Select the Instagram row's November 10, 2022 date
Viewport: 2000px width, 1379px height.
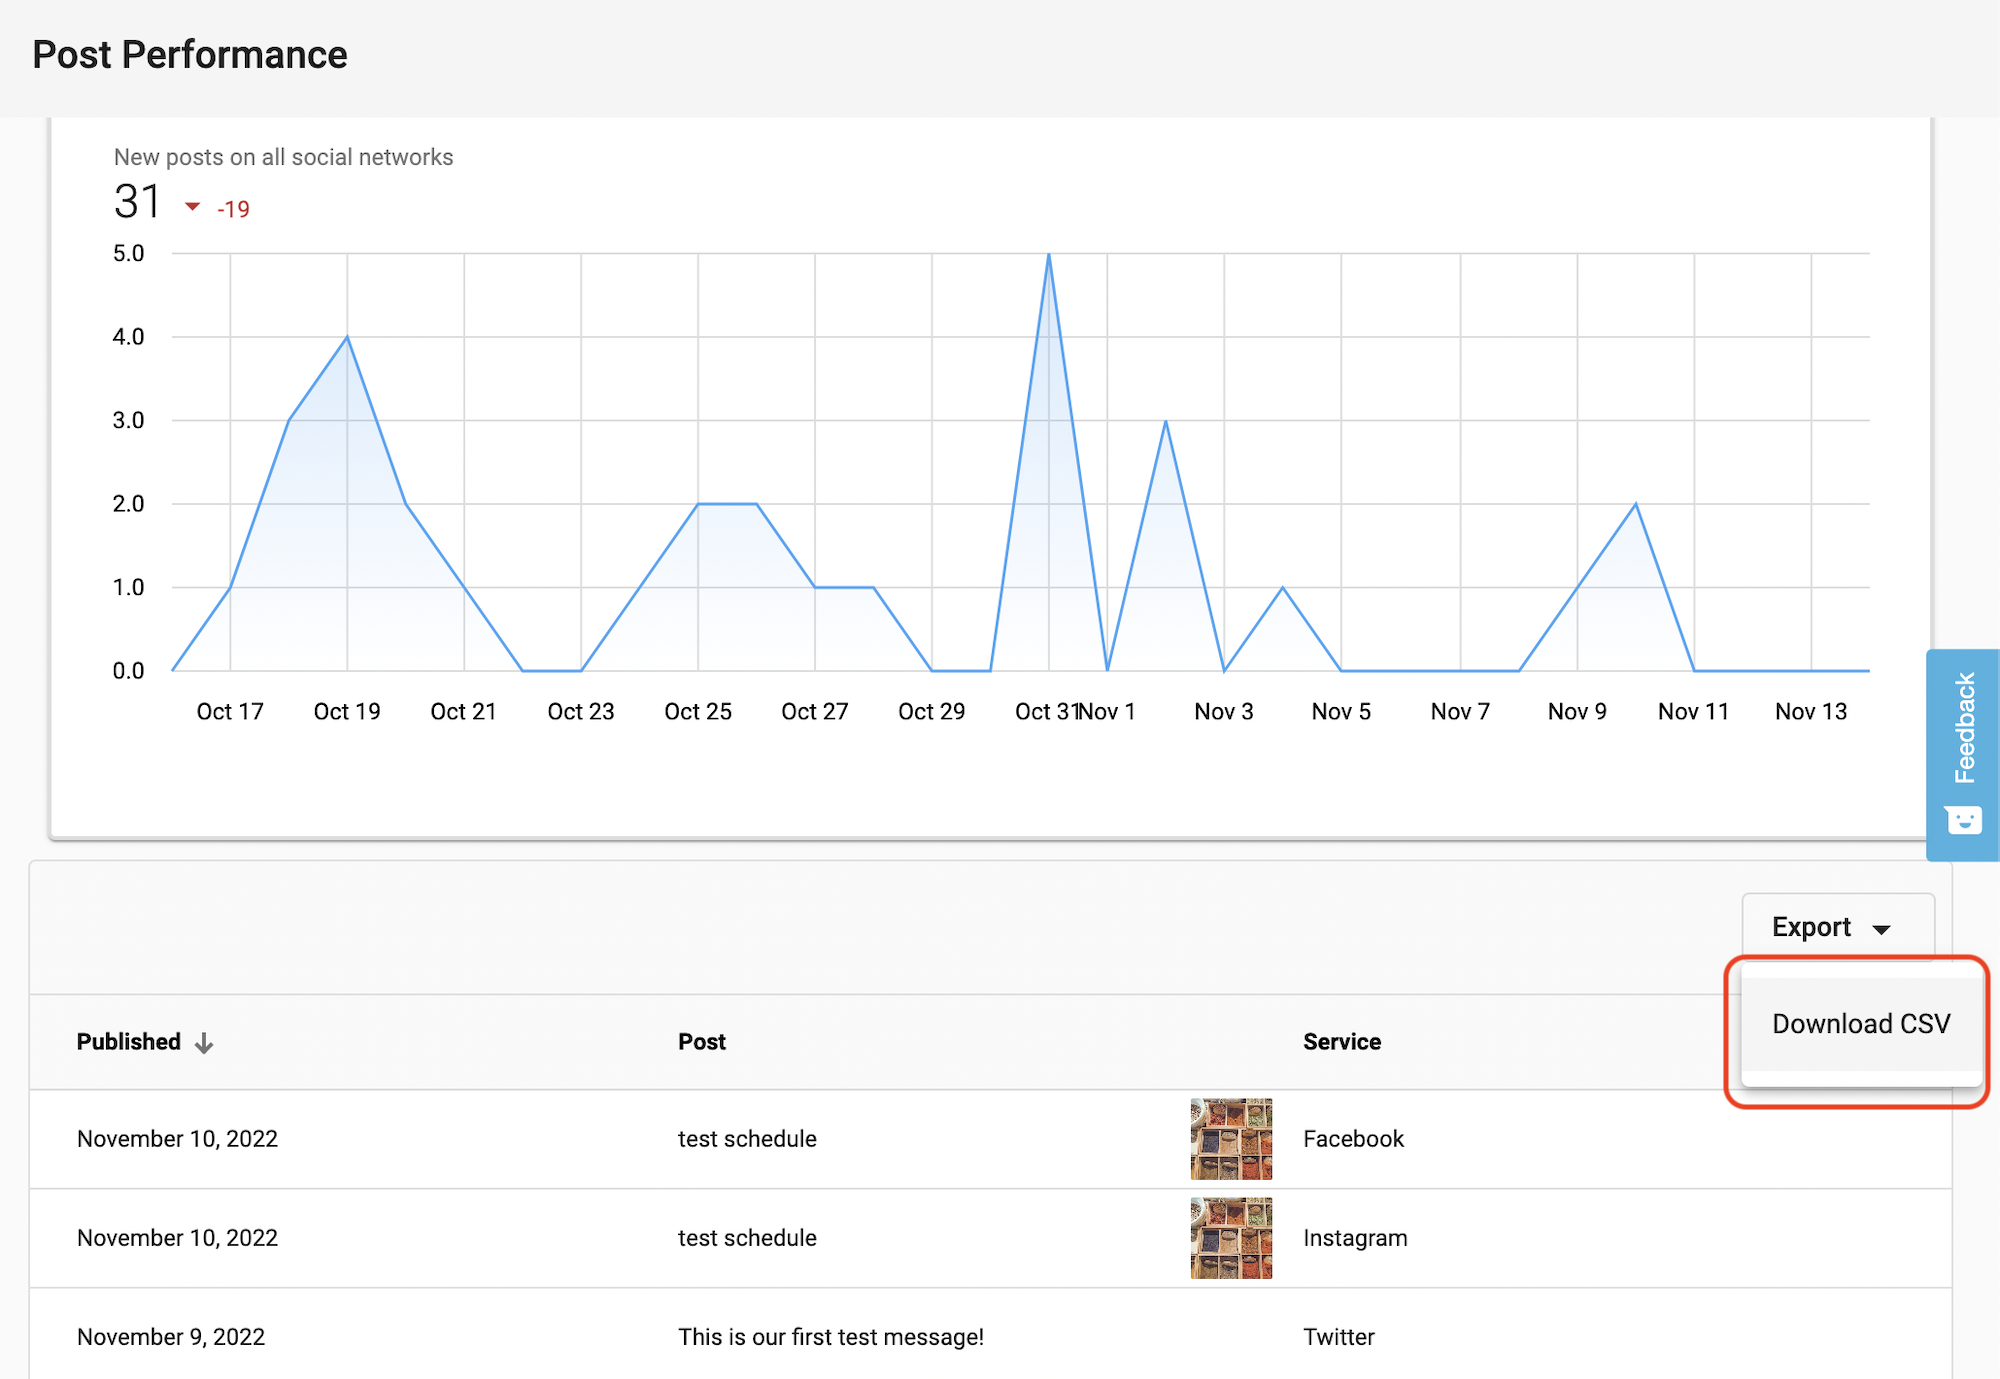pos(178,1238)
